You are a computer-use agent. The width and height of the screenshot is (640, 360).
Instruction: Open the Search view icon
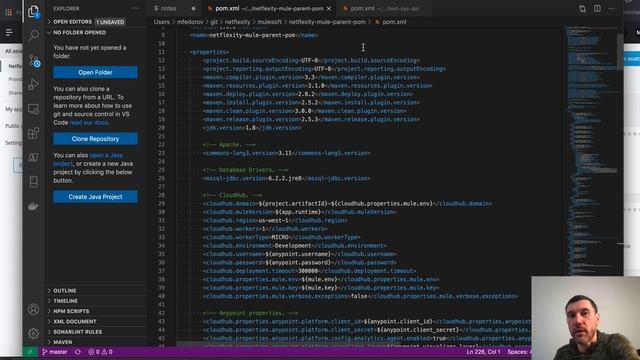click(33, 35)
